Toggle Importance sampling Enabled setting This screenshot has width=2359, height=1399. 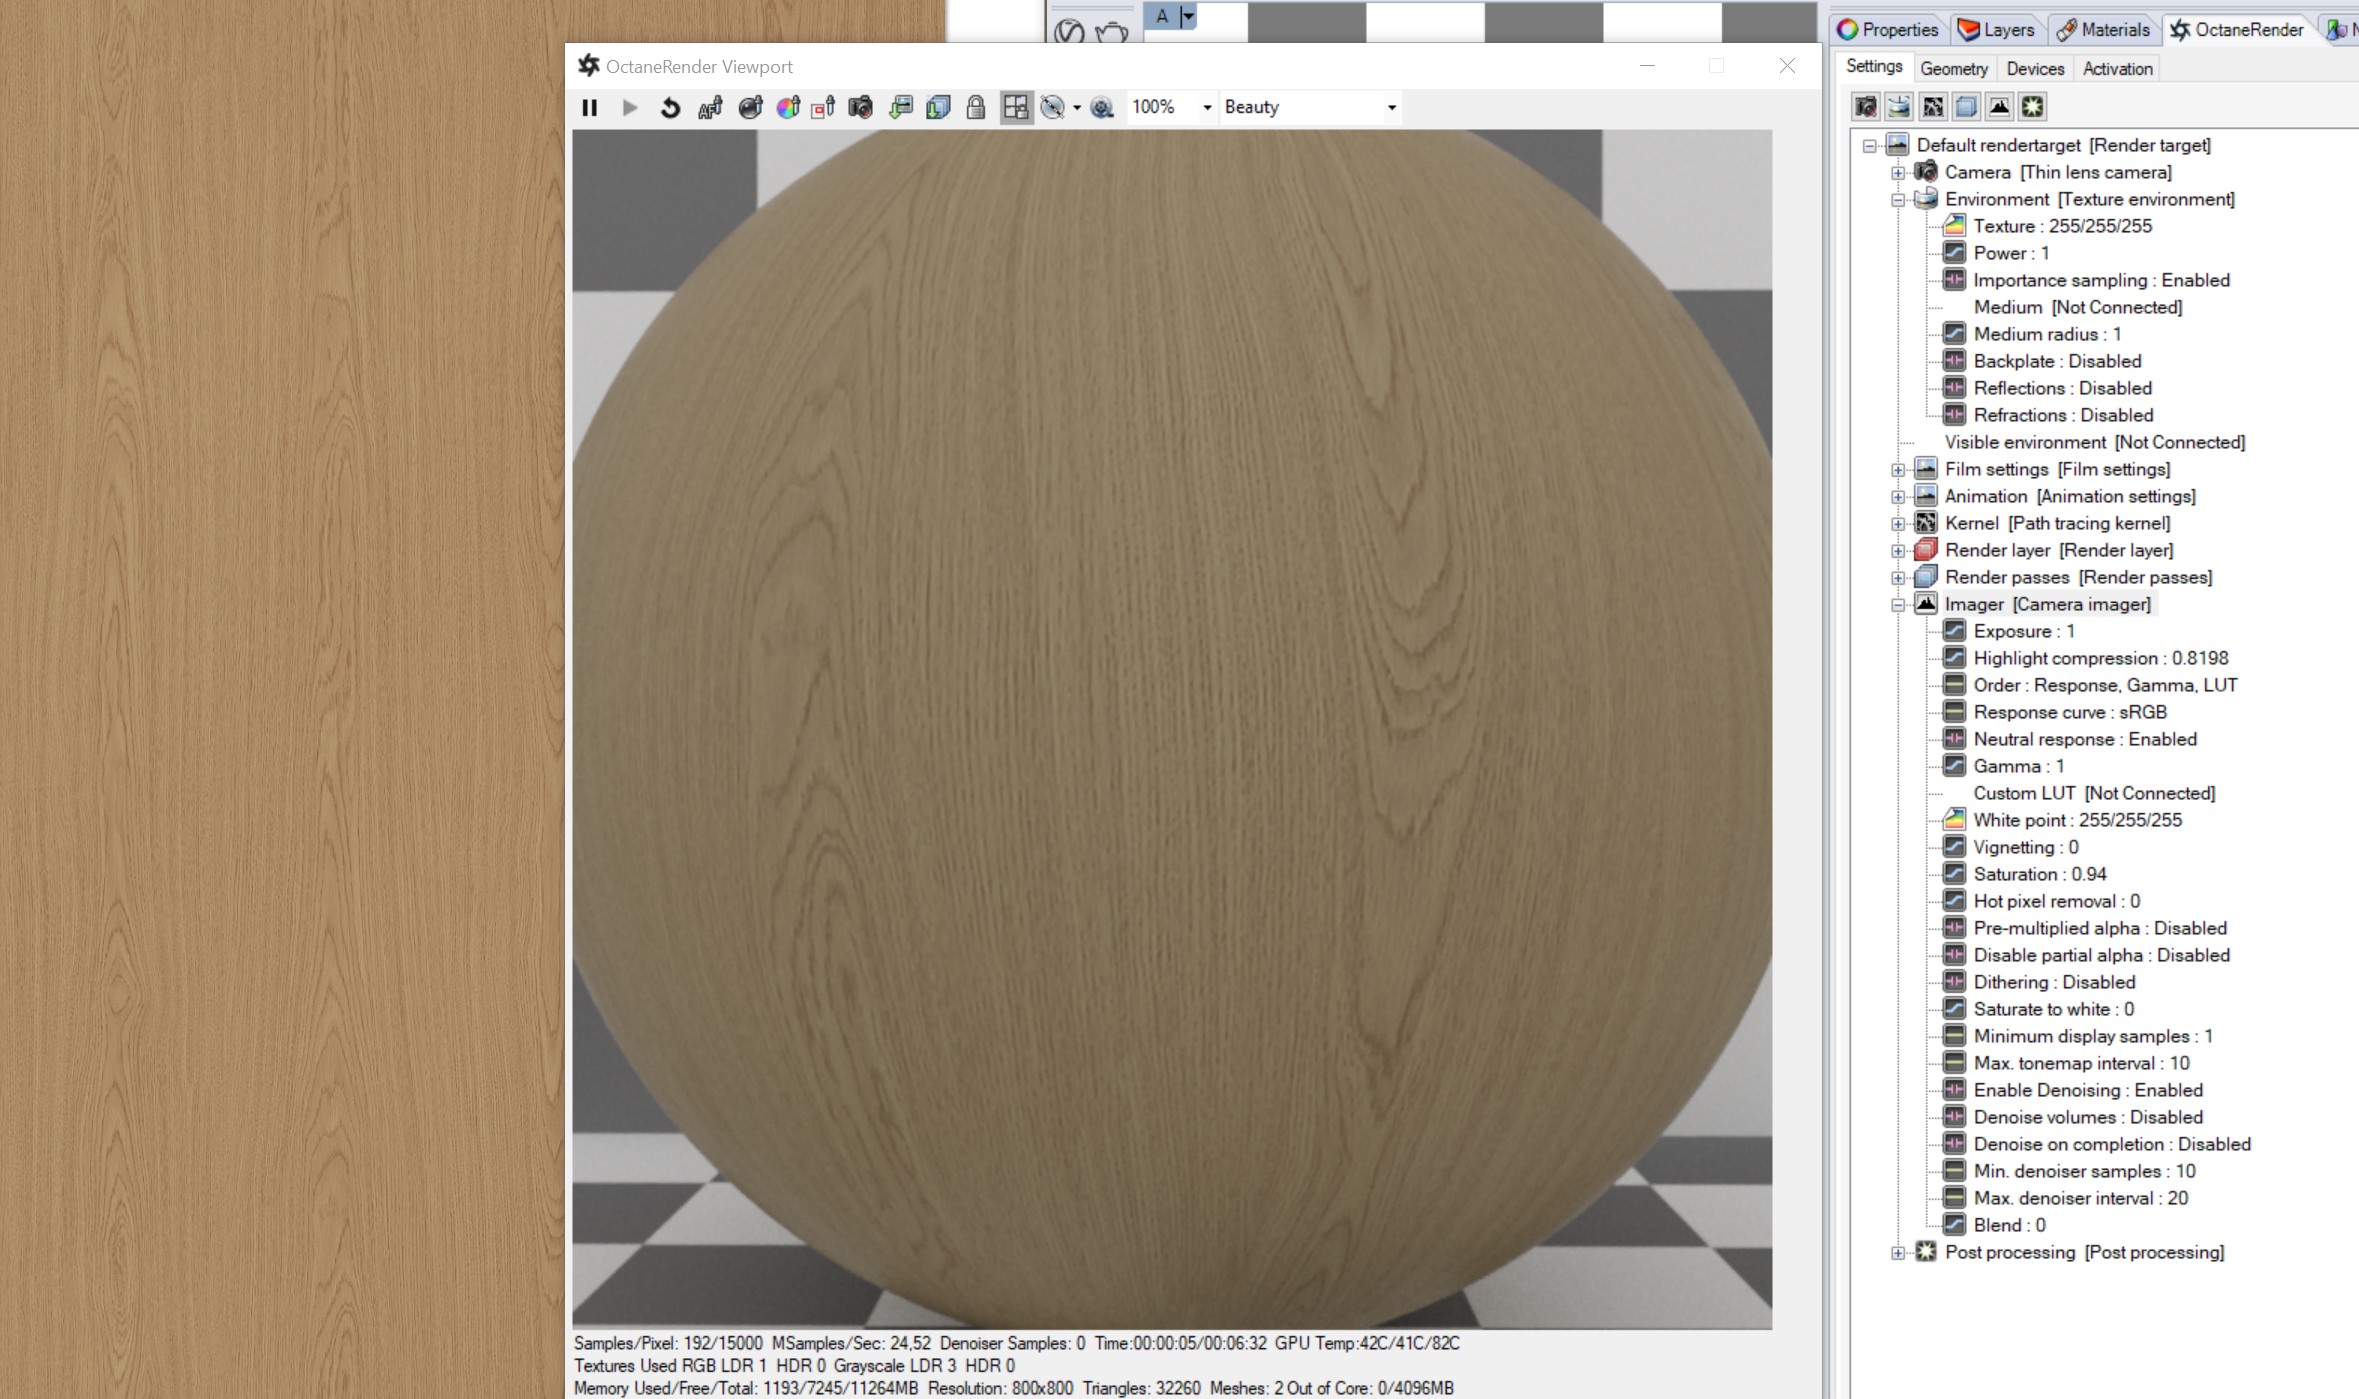click(x=2100, y=280)
